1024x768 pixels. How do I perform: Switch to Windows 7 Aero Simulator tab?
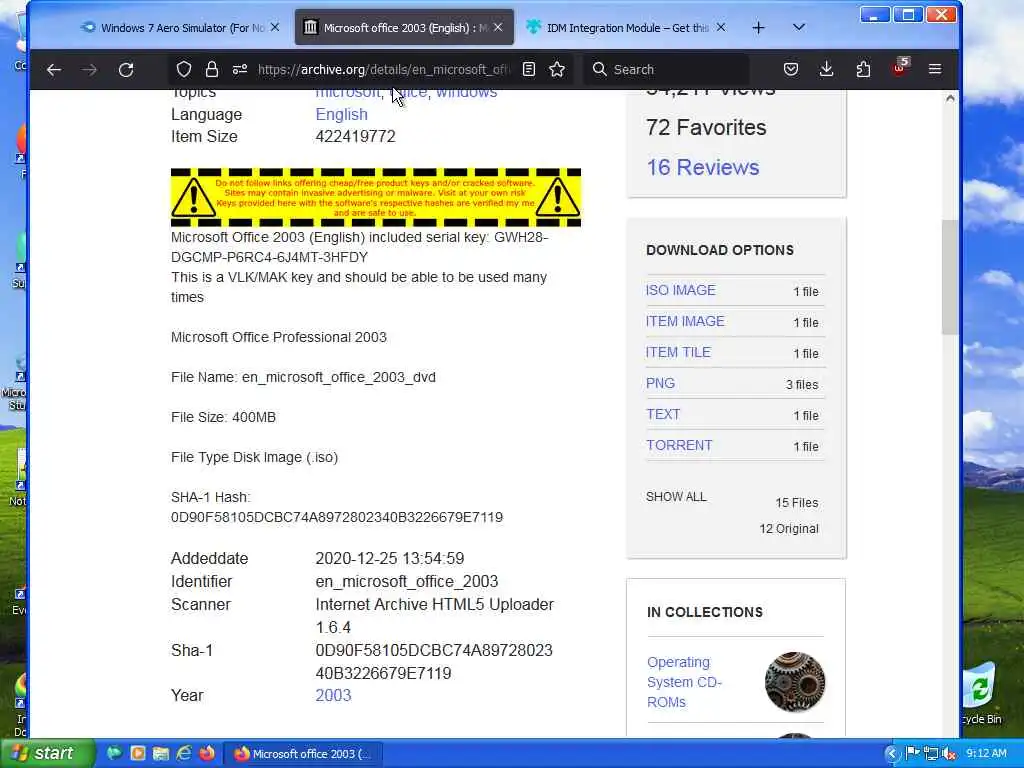[180, 27]
